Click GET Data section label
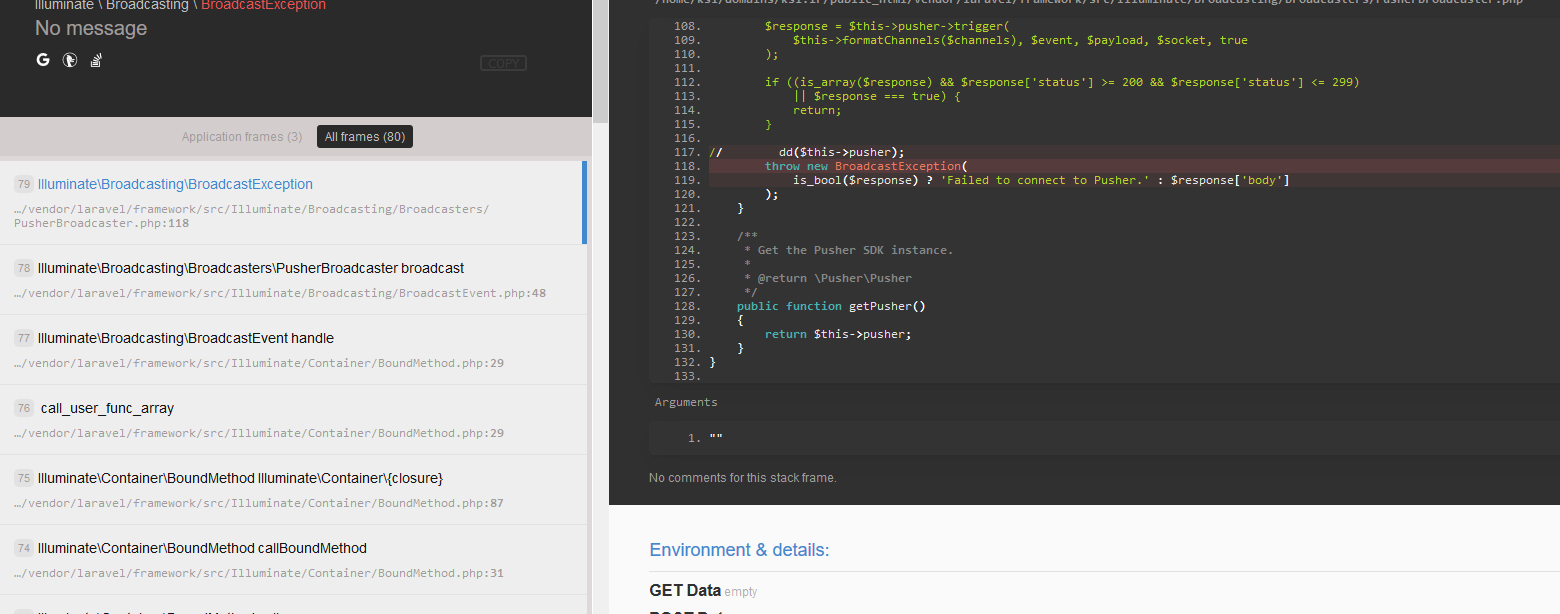1560x614 pixels. click(x=685, y=590)
